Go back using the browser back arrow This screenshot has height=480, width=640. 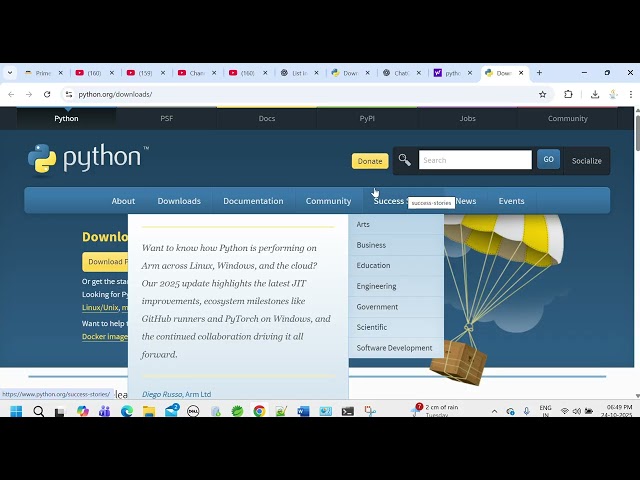click(11, 94)
